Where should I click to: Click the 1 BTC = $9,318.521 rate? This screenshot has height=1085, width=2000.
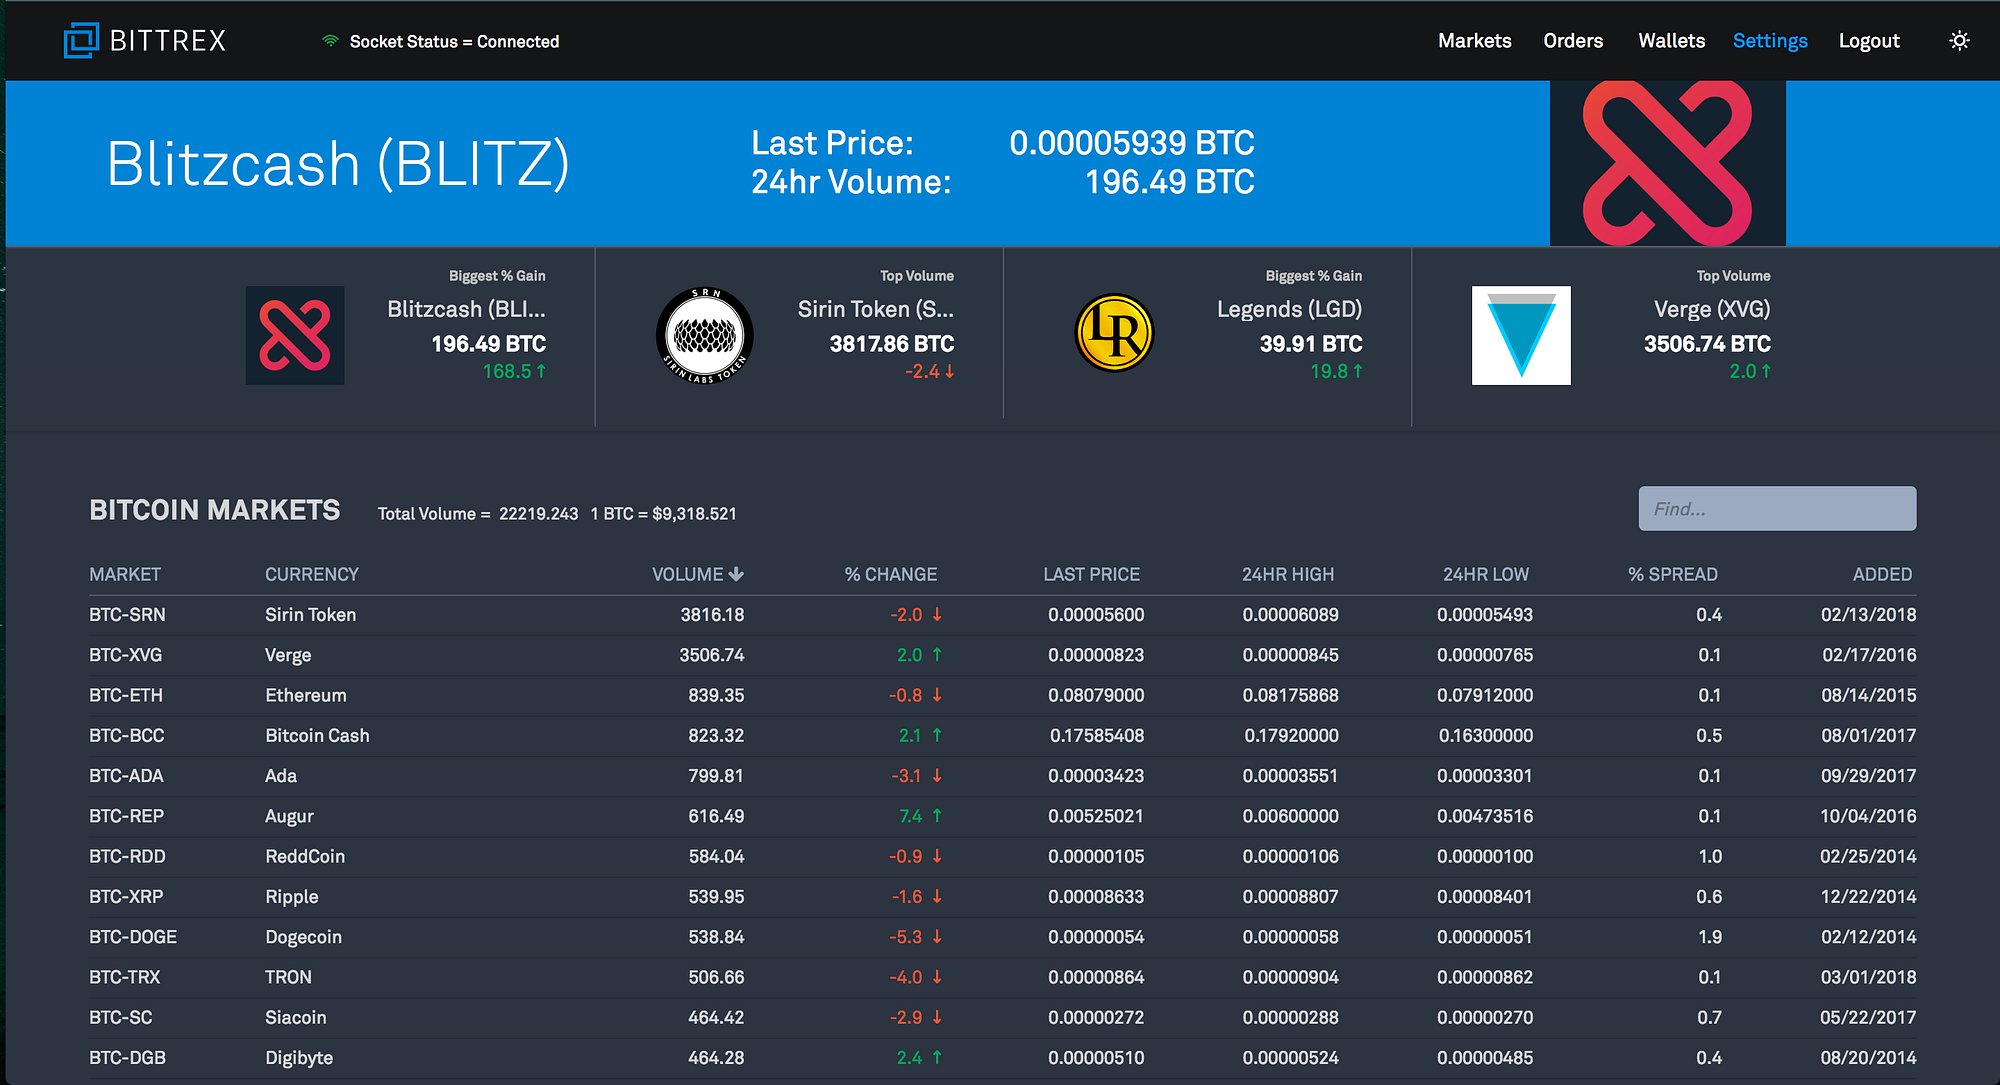click(663, 514)
